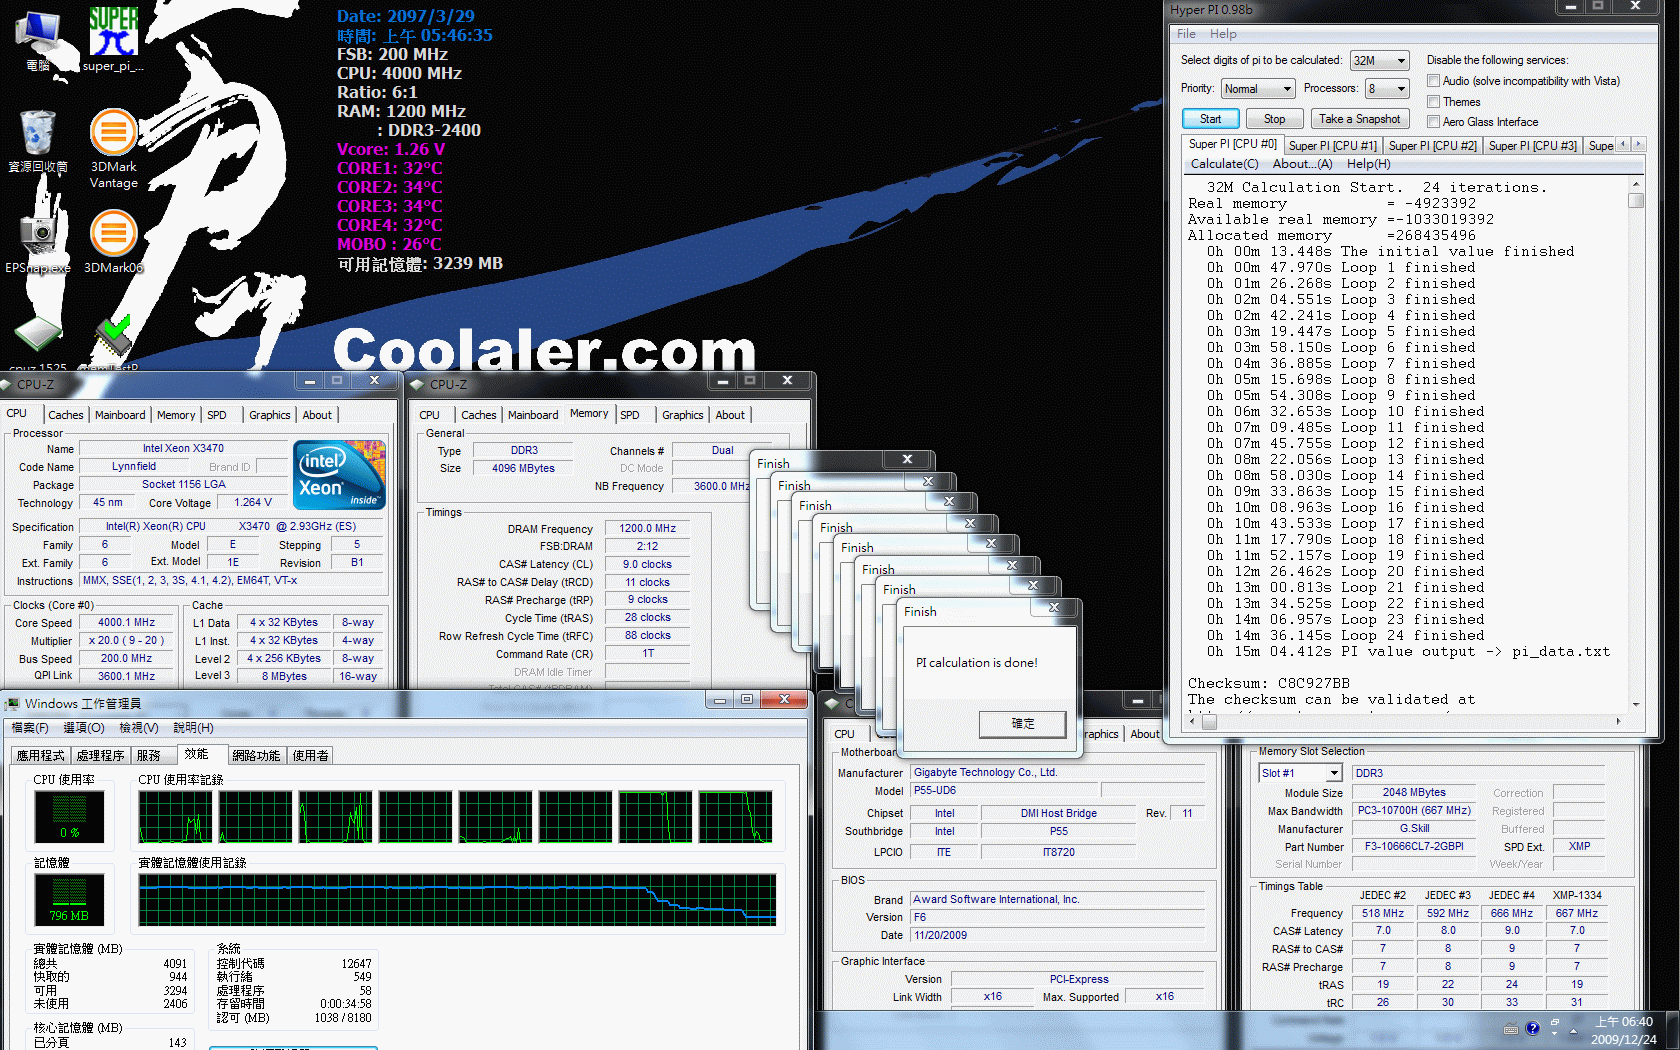
Task: Click the memory usage history graph
Action: click(x=458, y=900)
